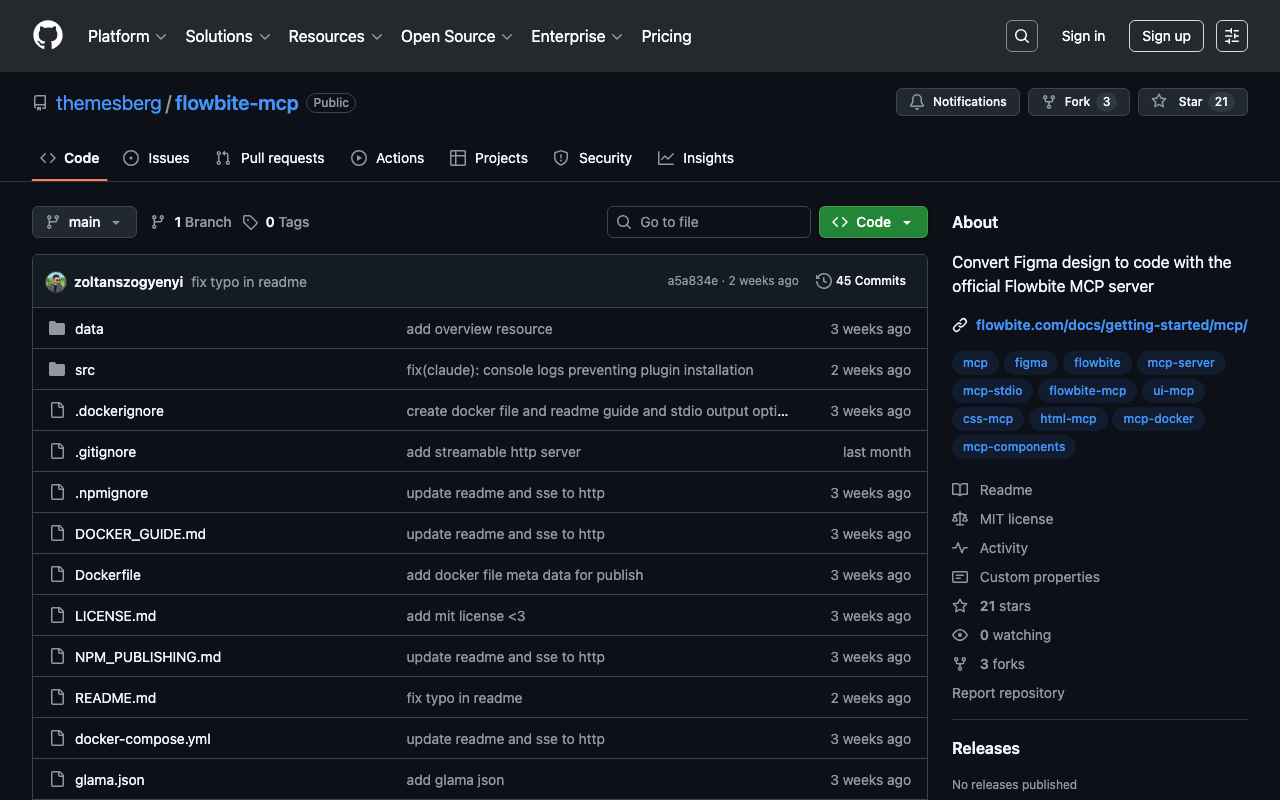Select the mcp-docker topic tag

point(1158,419)
